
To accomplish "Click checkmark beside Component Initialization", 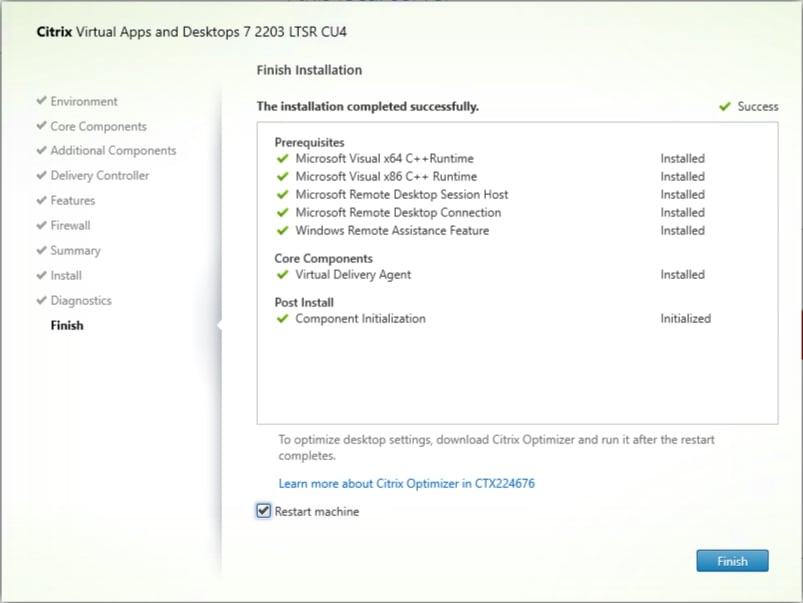I will (x=283, y=319).
